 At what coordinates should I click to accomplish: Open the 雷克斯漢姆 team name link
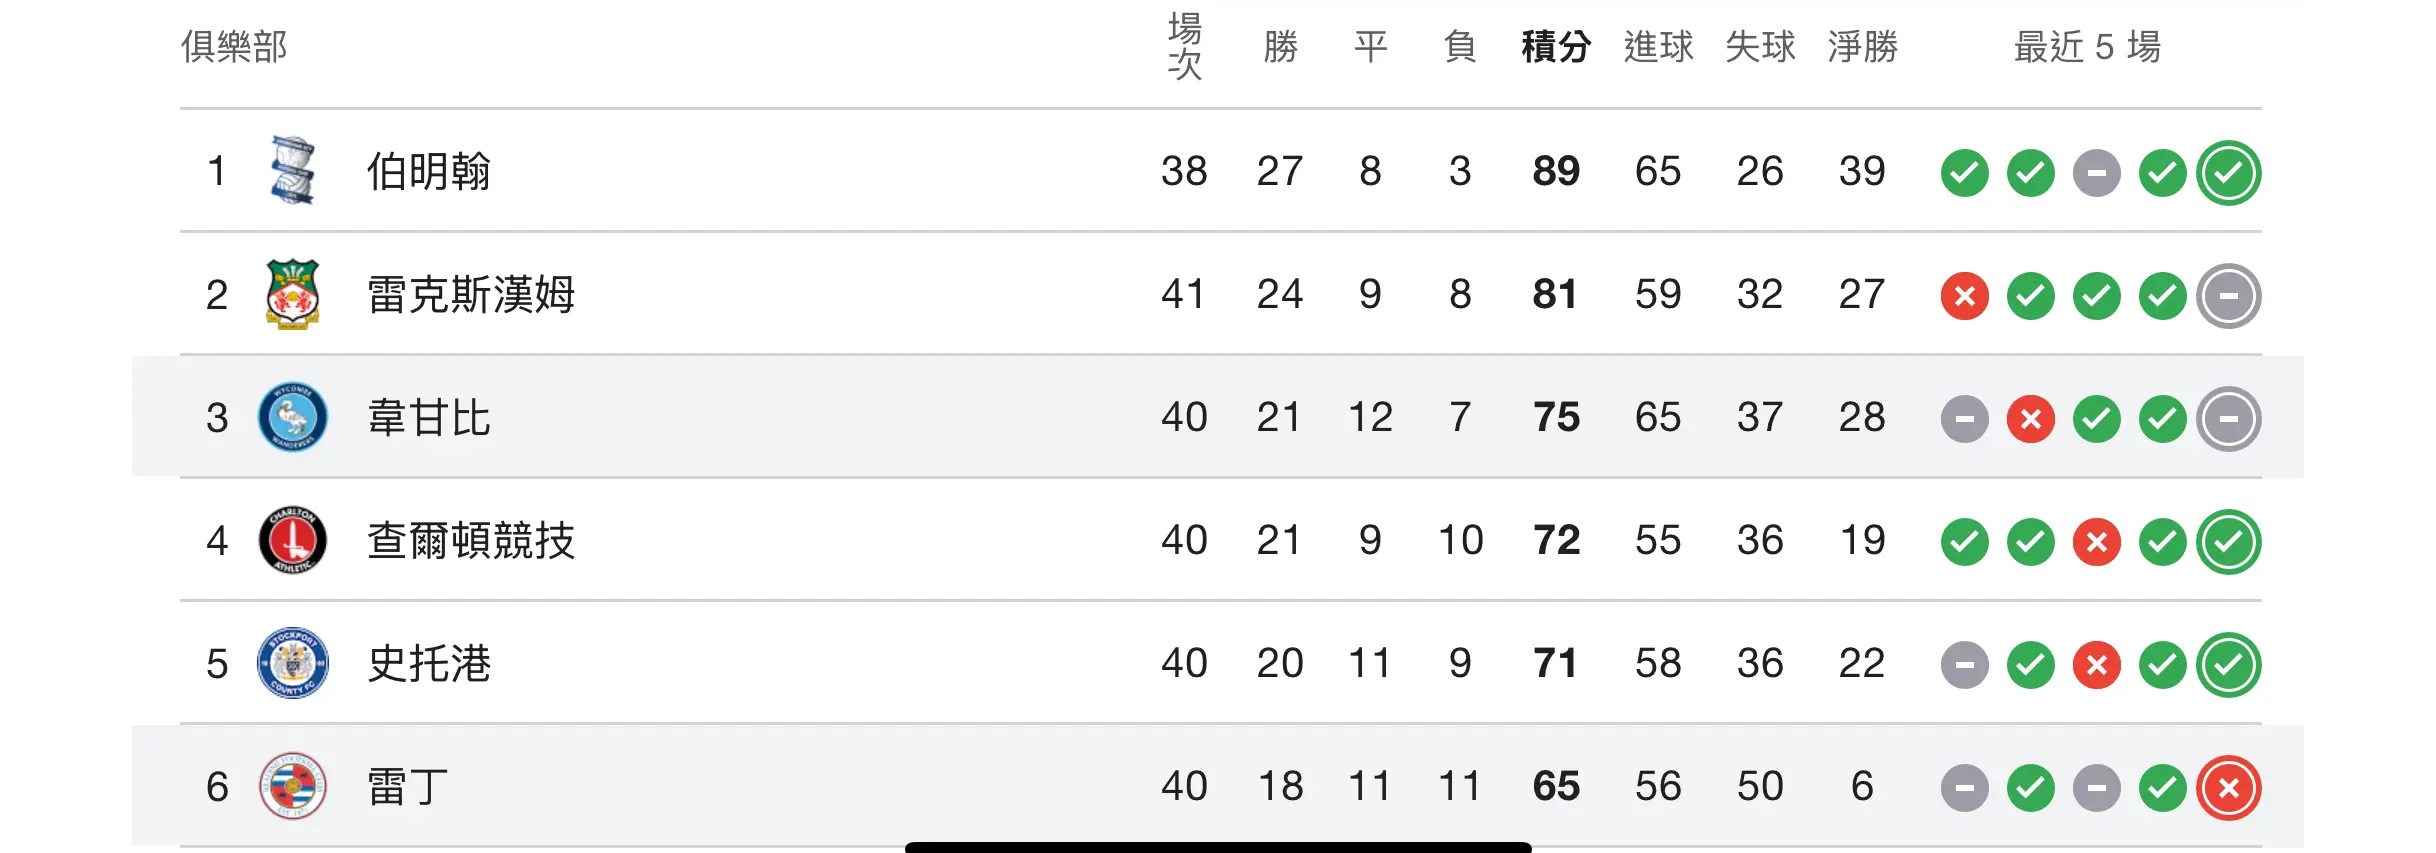click(x=470, y=294)
